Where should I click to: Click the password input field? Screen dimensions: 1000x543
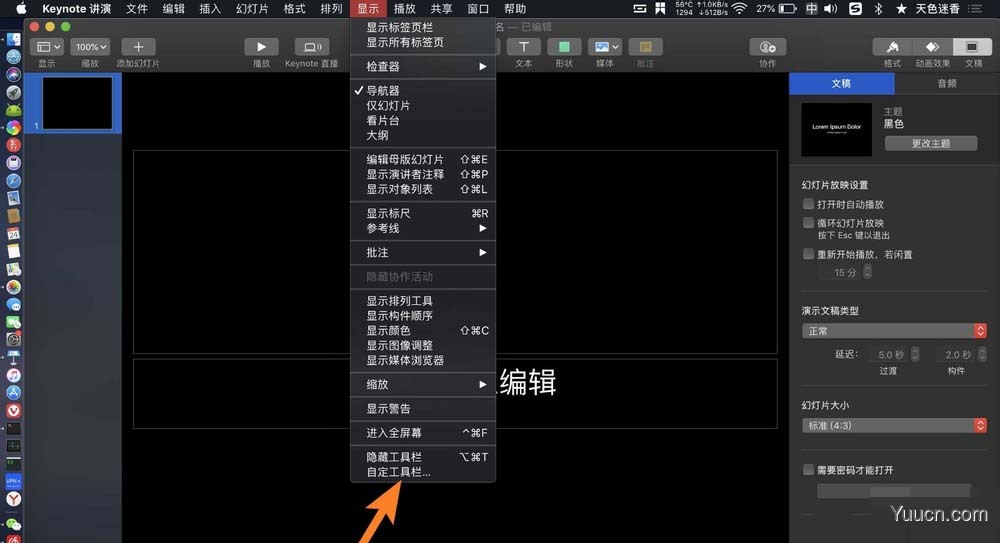tap(894, 491)
